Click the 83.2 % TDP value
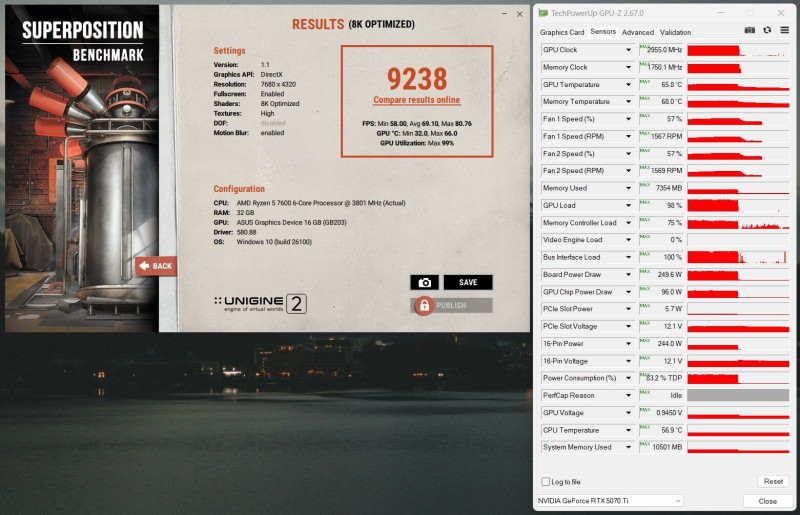Screen dimensions: 800x515 pyautogui.click(x=664, y=378)
